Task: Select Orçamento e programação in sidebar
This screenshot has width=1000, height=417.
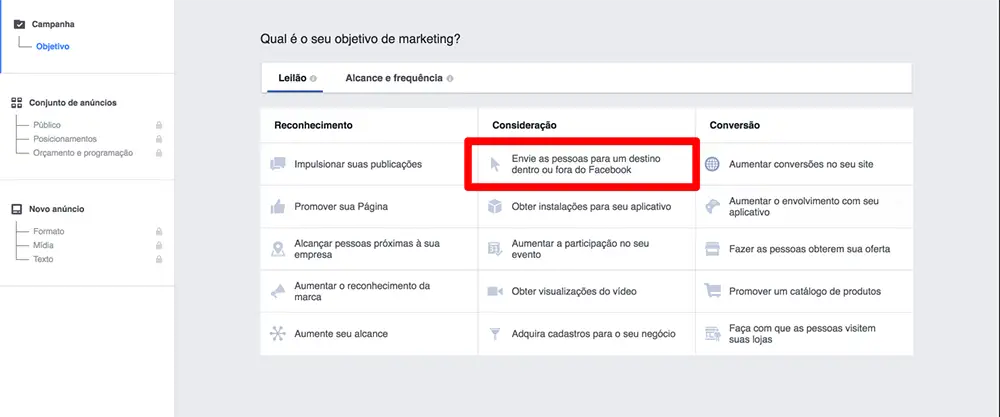Action: (83, 153)
